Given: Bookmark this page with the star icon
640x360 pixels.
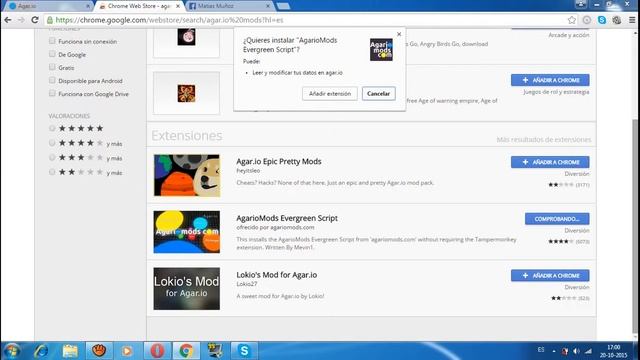Looking at the screenshot, I should (x=571, y=20).
